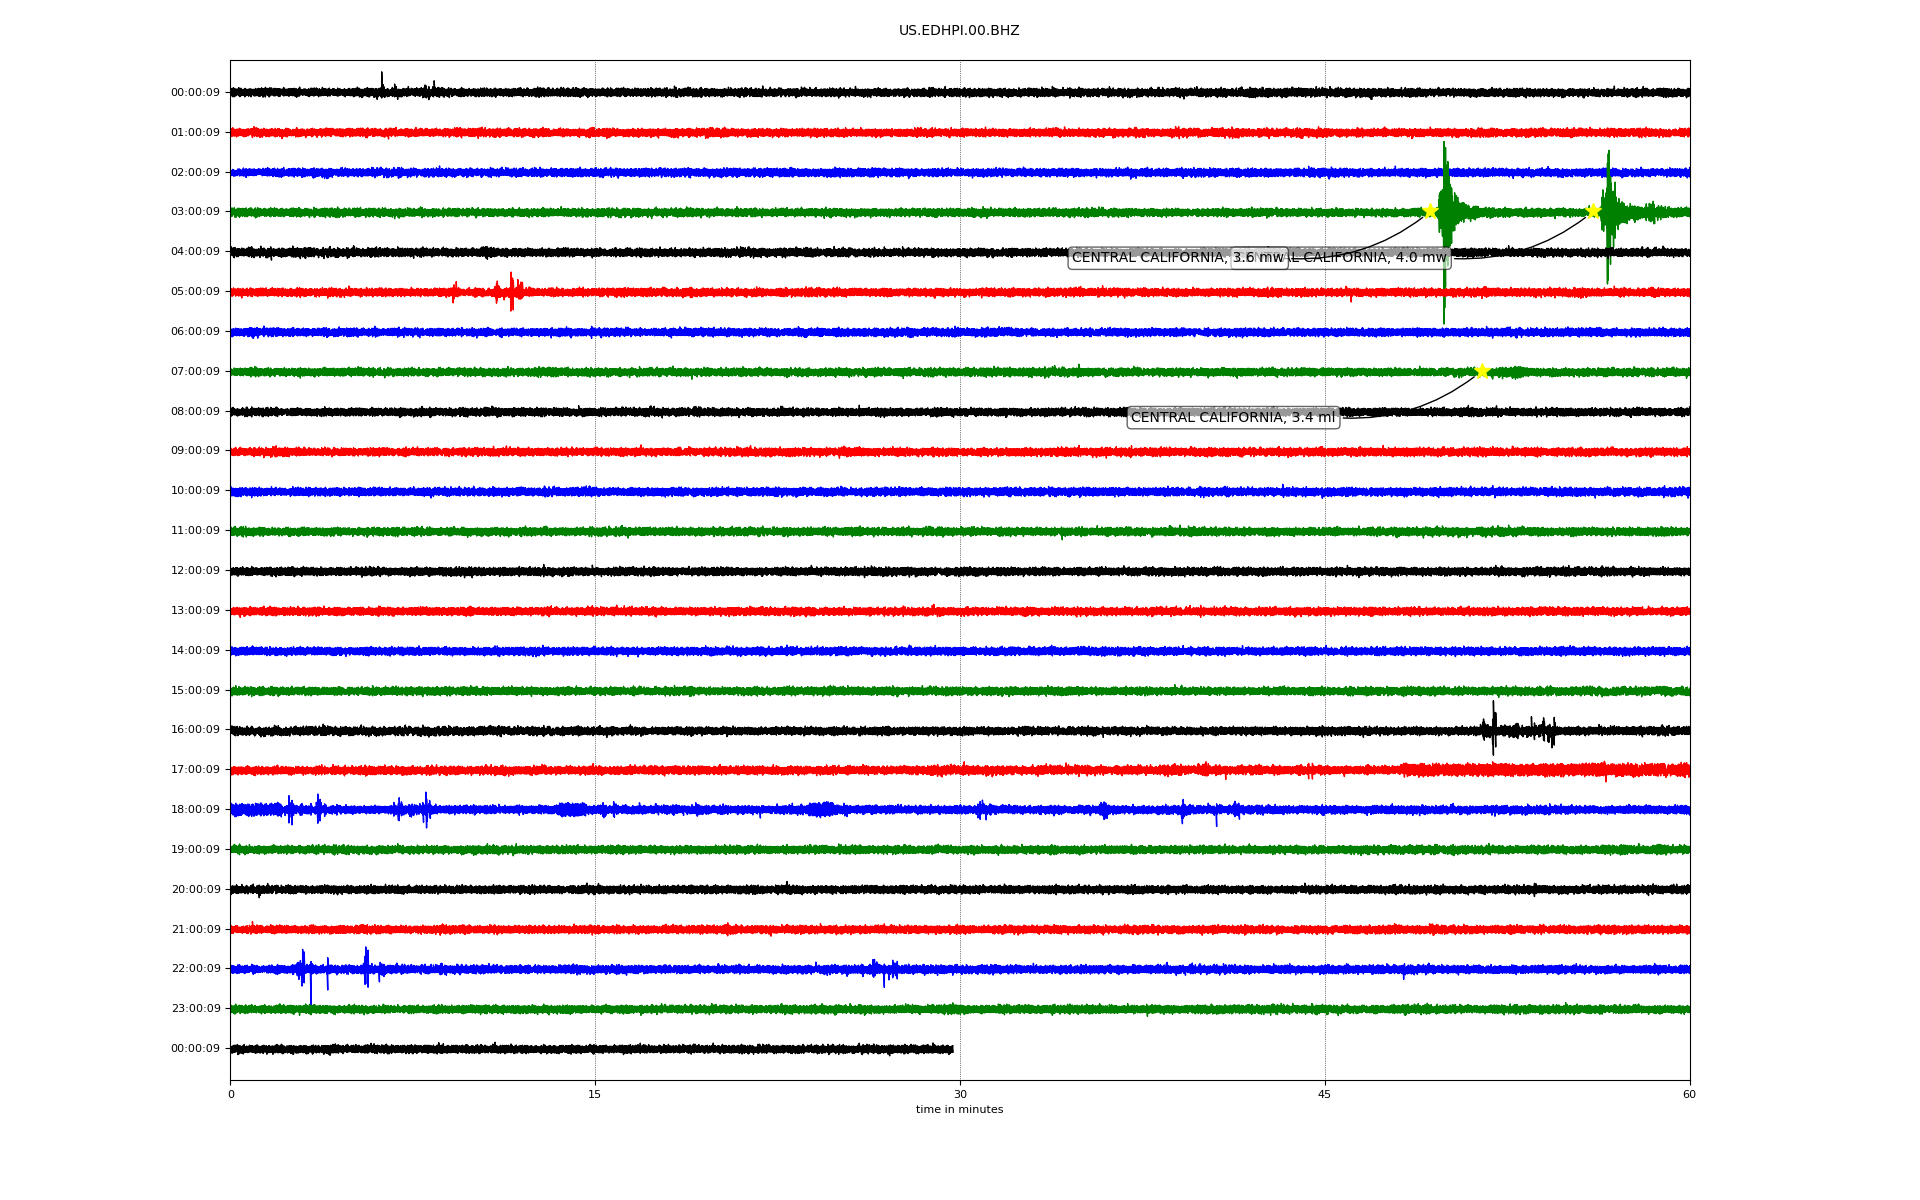Click the 18:00:09 row label
Screen dimensions: 1920x1200
point(195,810)
